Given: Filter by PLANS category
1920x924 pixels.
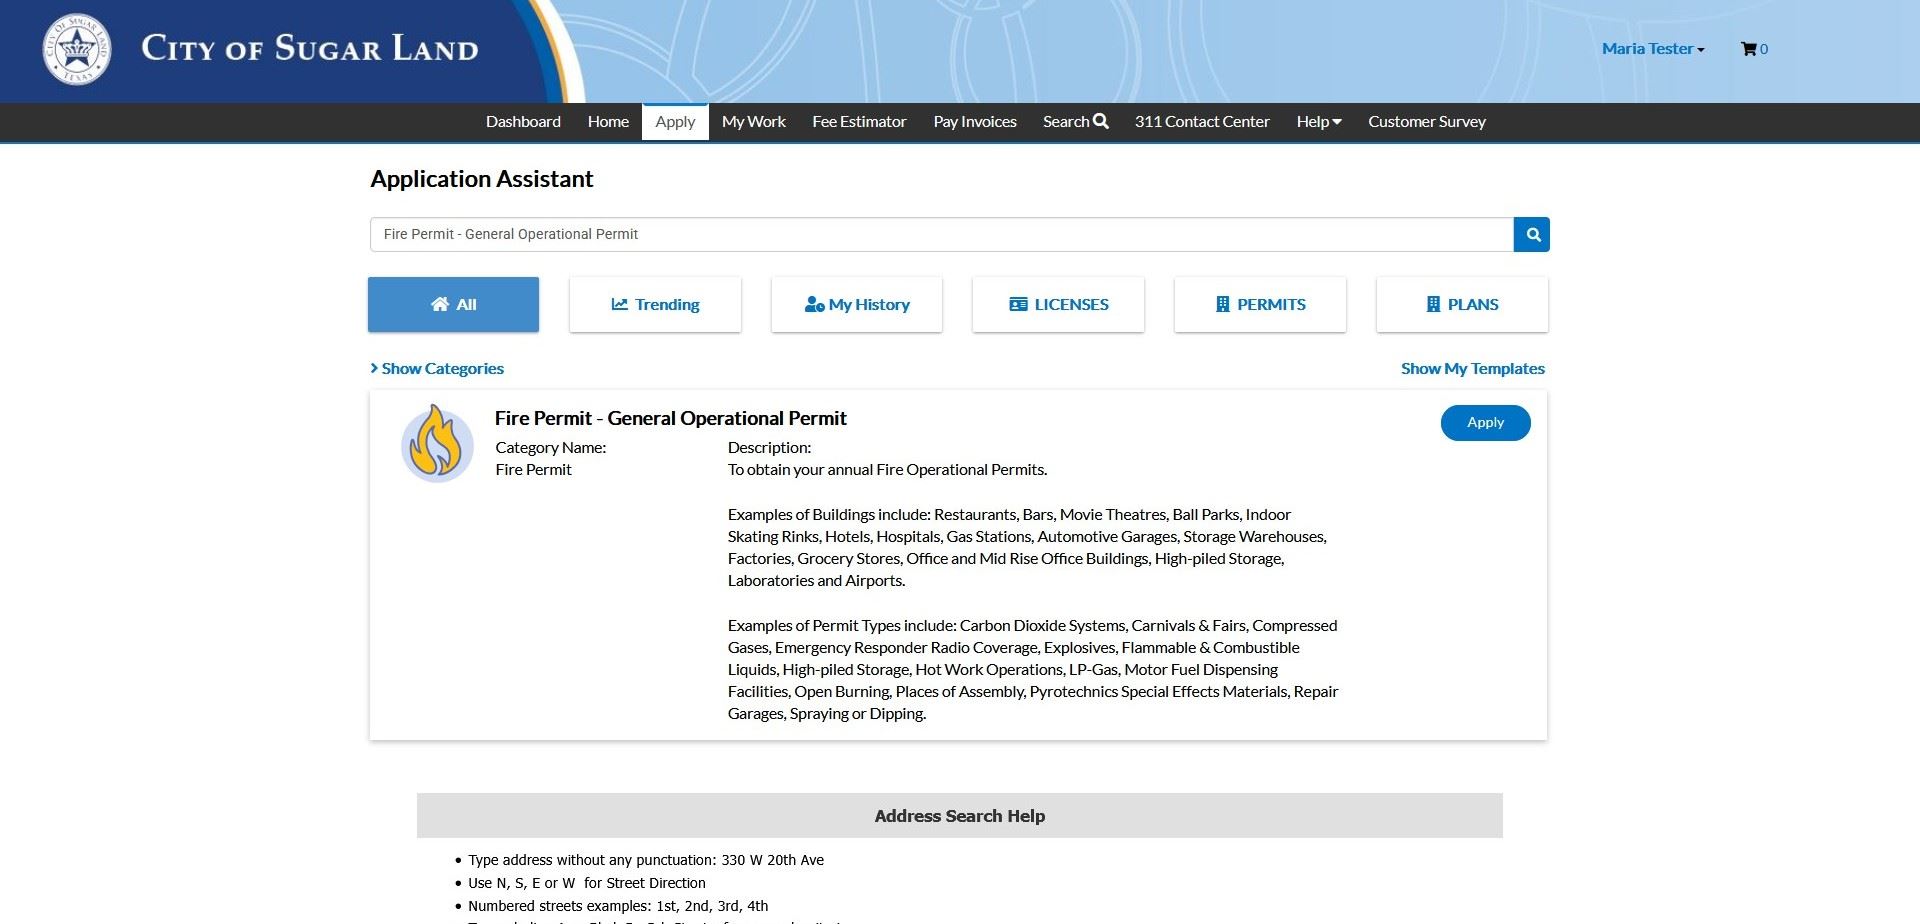Looking at the screenshot, I should pos(1462,305).
